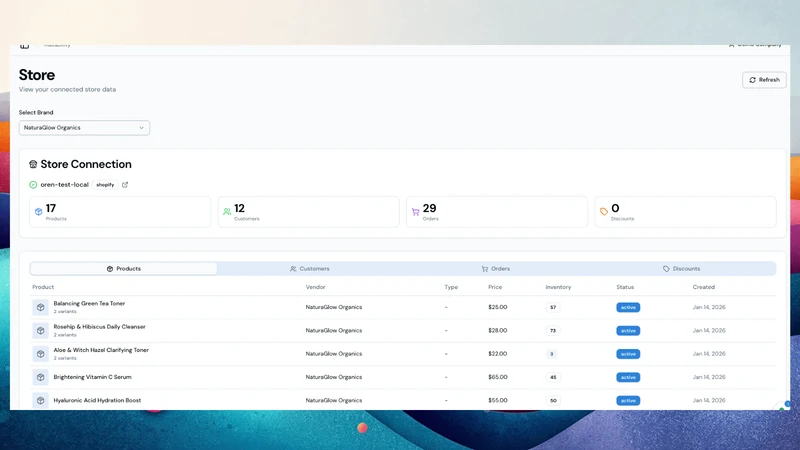This screenshot has width=800, height=450.
Task: Click the oren-test-local store name
Action: click(x=64, y=185)
